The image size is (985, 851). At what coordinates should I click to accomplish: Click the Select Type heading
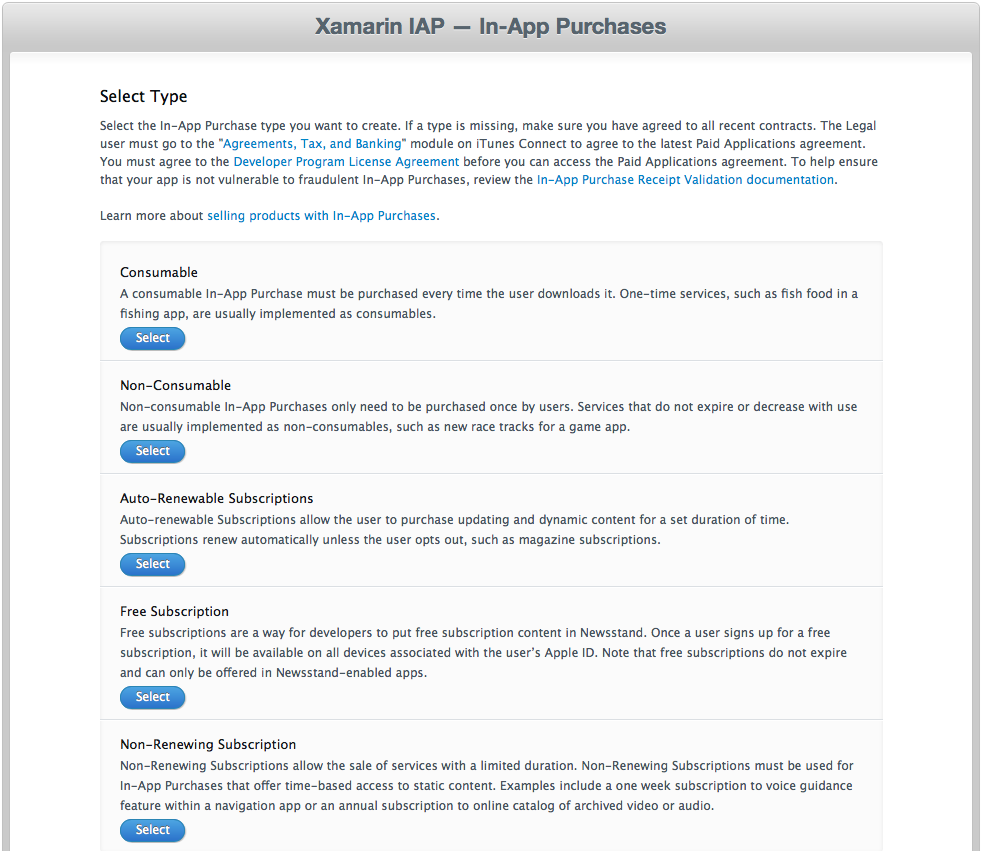[x=143, y=97]
